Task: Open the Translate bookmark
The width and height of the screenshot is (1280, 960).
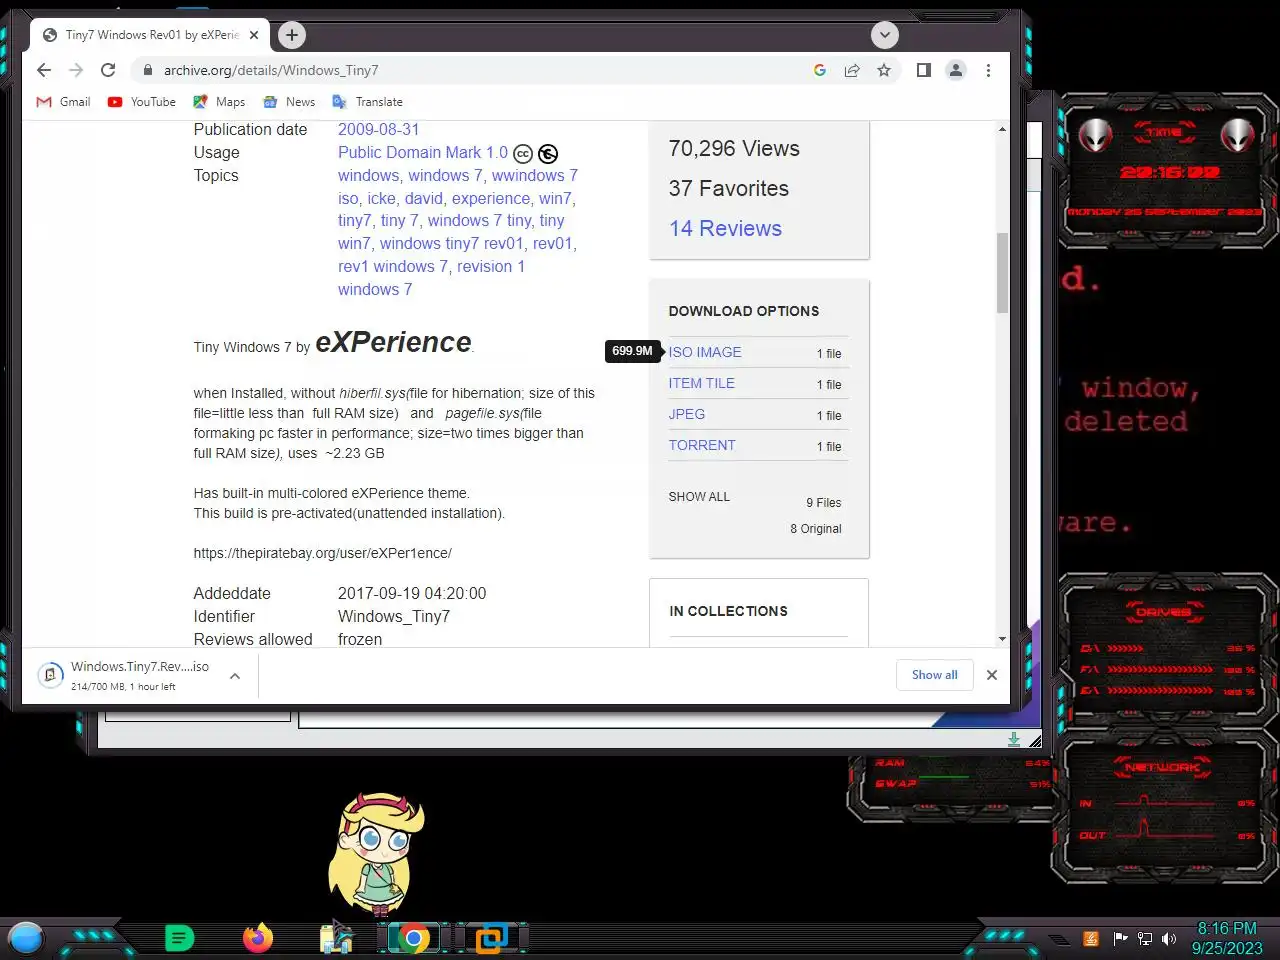Action: click(x=367, y=102)
